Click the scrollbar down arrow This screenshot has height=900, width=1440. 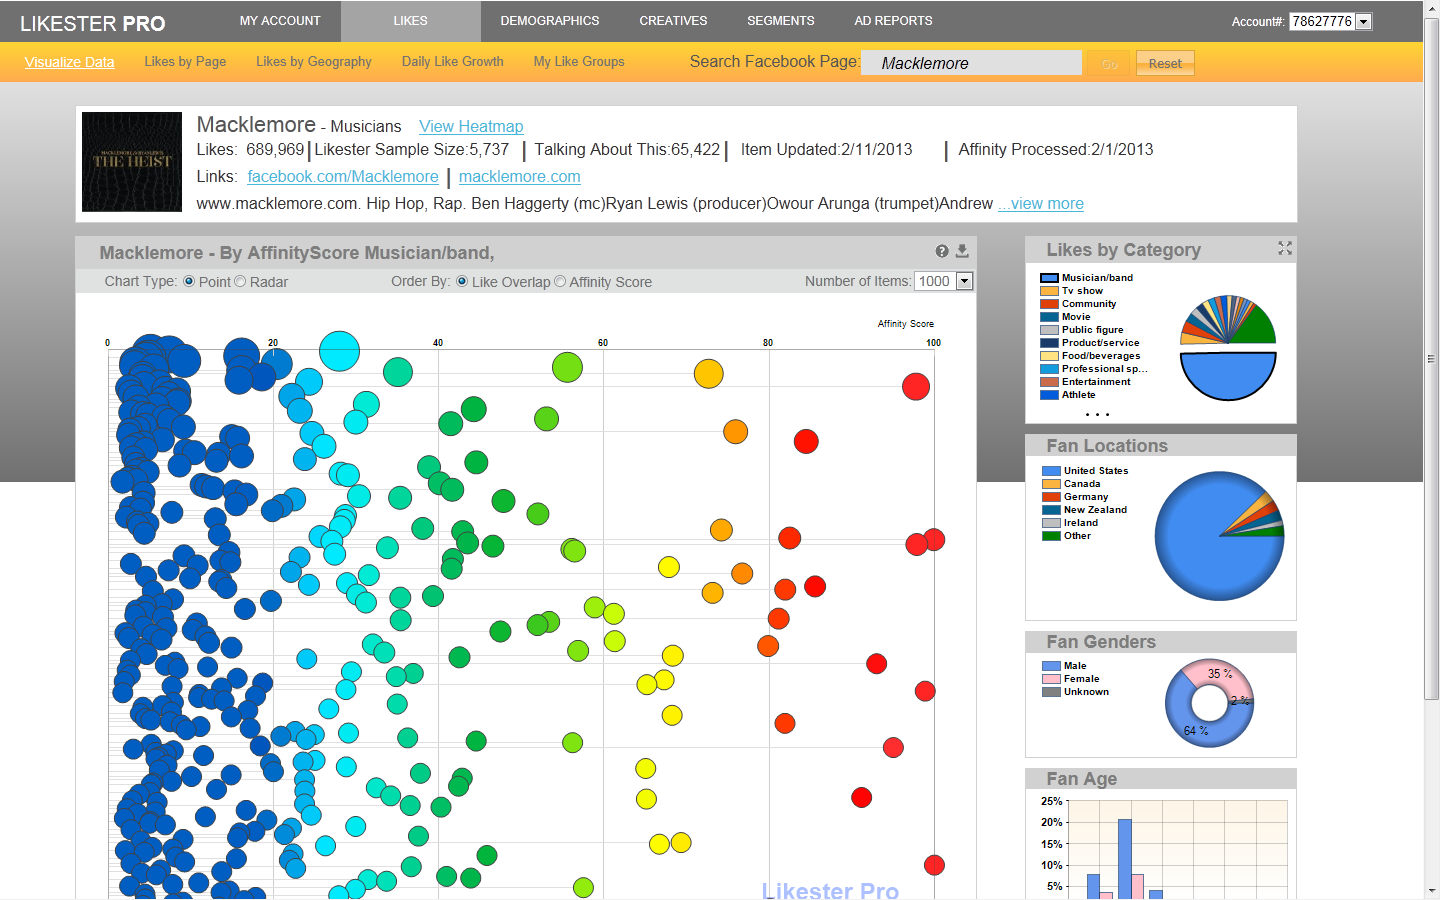(1432, 891)
